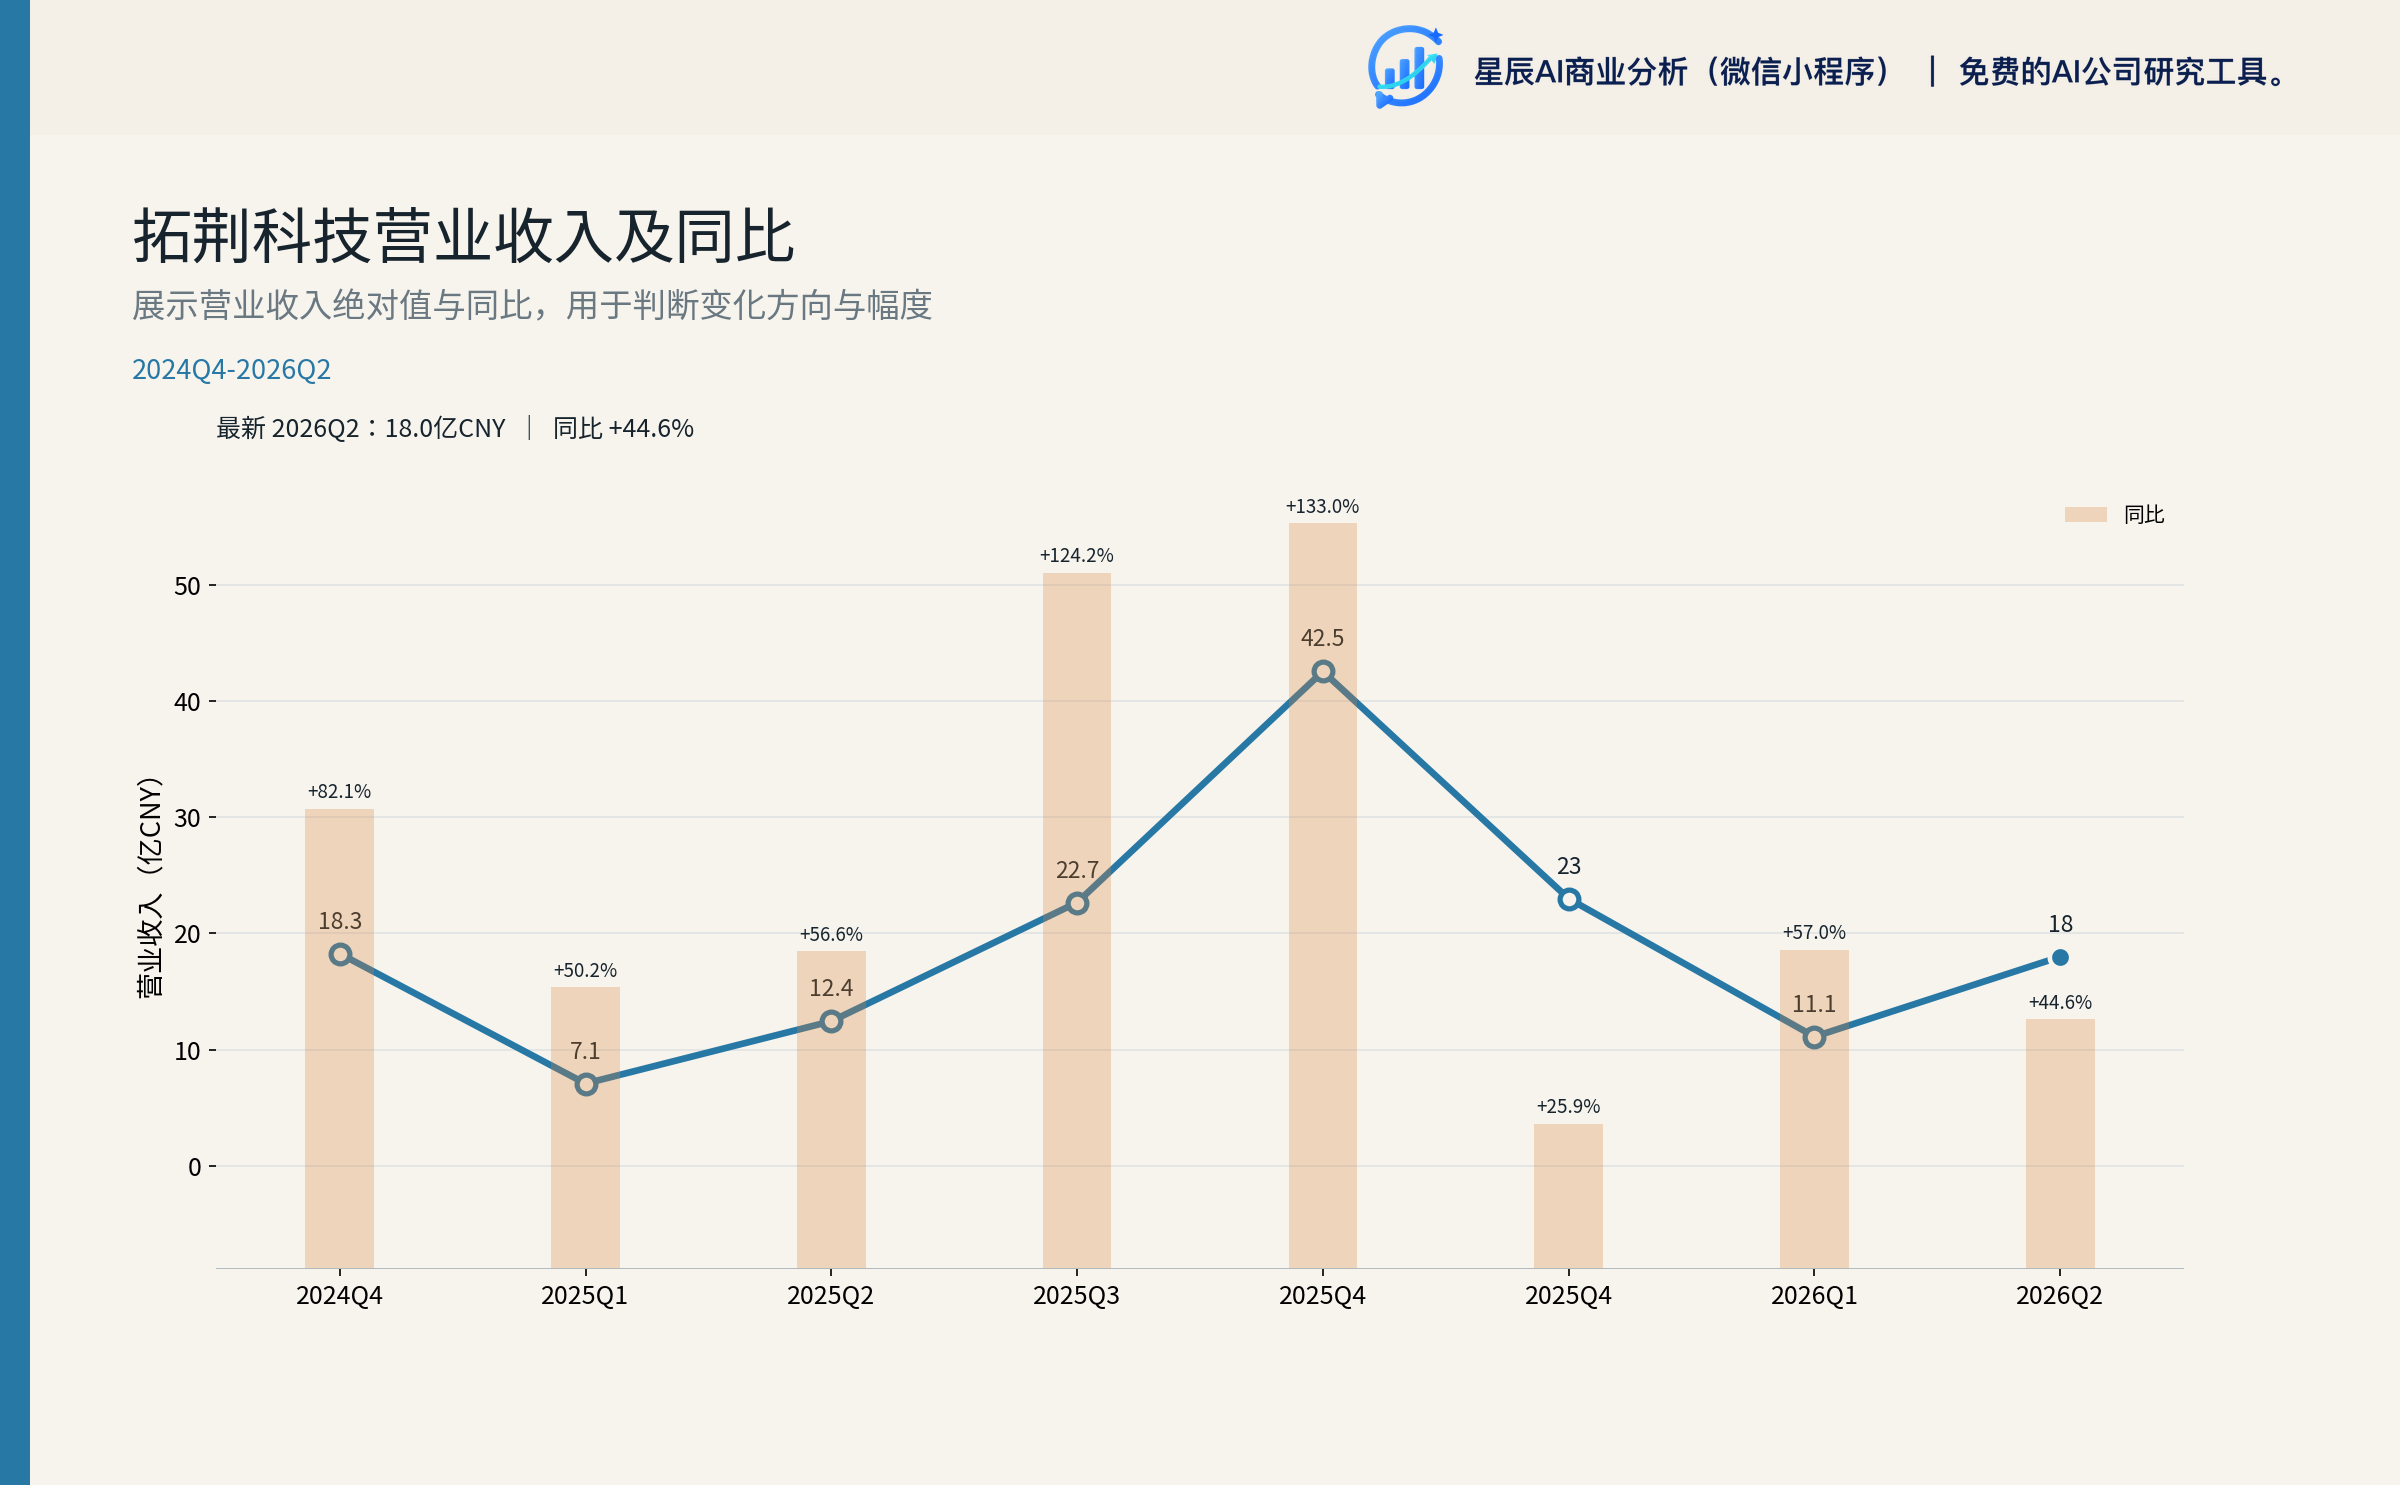This screenshot has height=1485, width=2400.
Task: Click the line marker valued 12.4
Action: click(x=831, y=1021)
